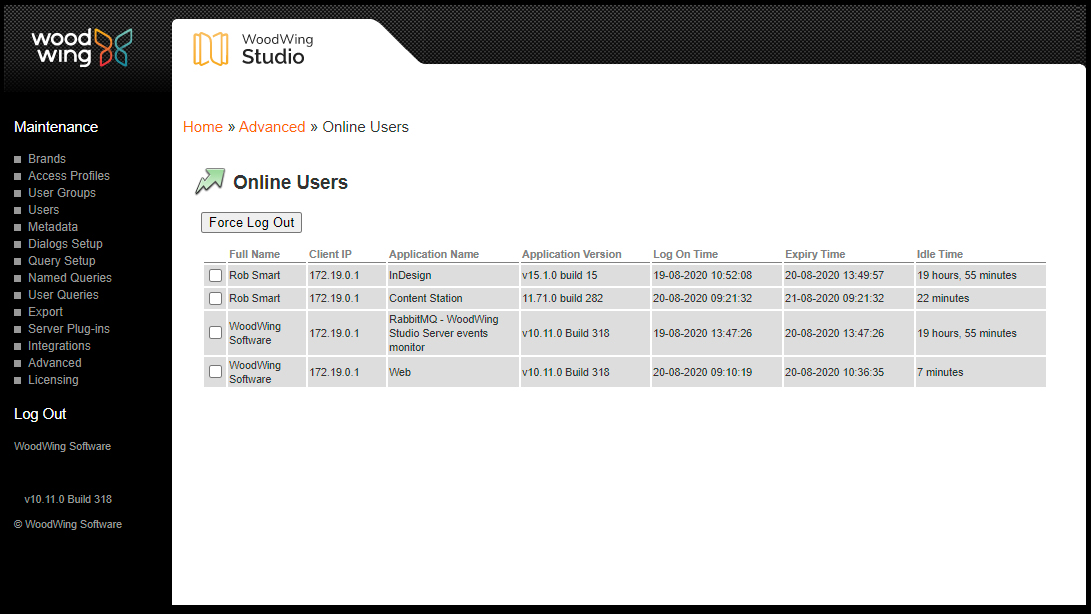Click the Application Version column header
1091x614 pixels.
(x=572, y=254)
